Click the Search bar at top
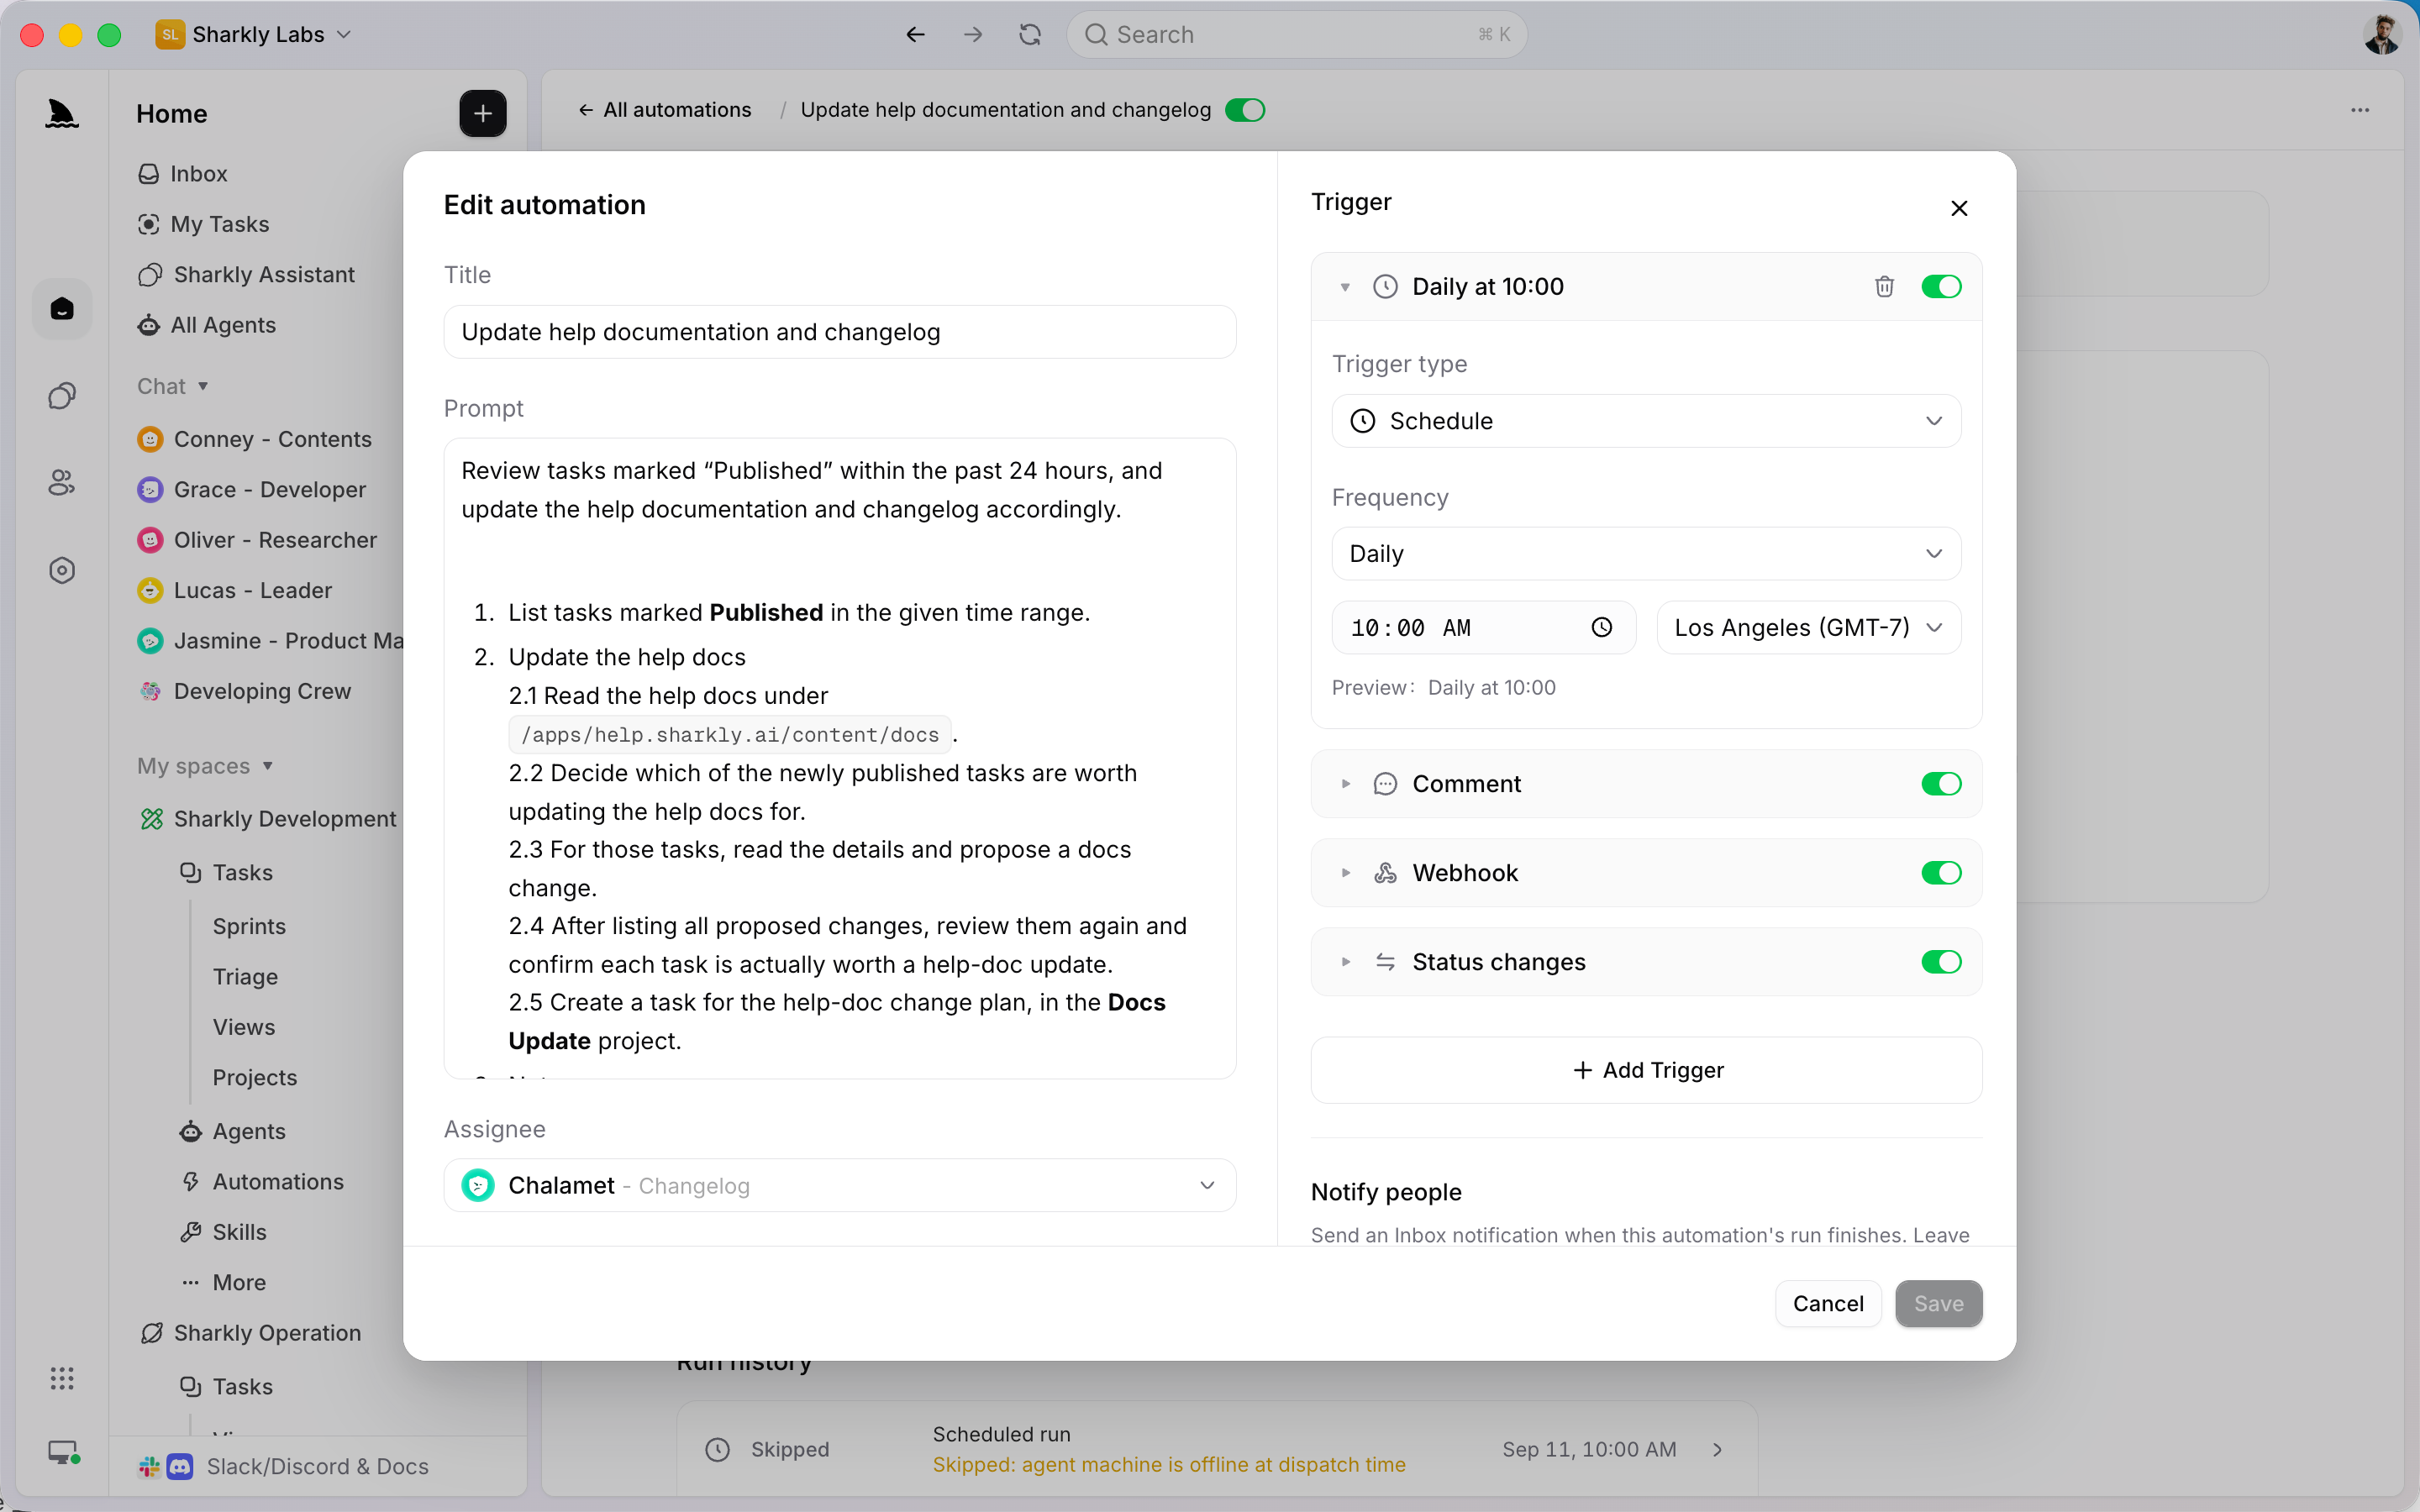The width and height of the screenshot is (2420, 1512). (1297, 34)
